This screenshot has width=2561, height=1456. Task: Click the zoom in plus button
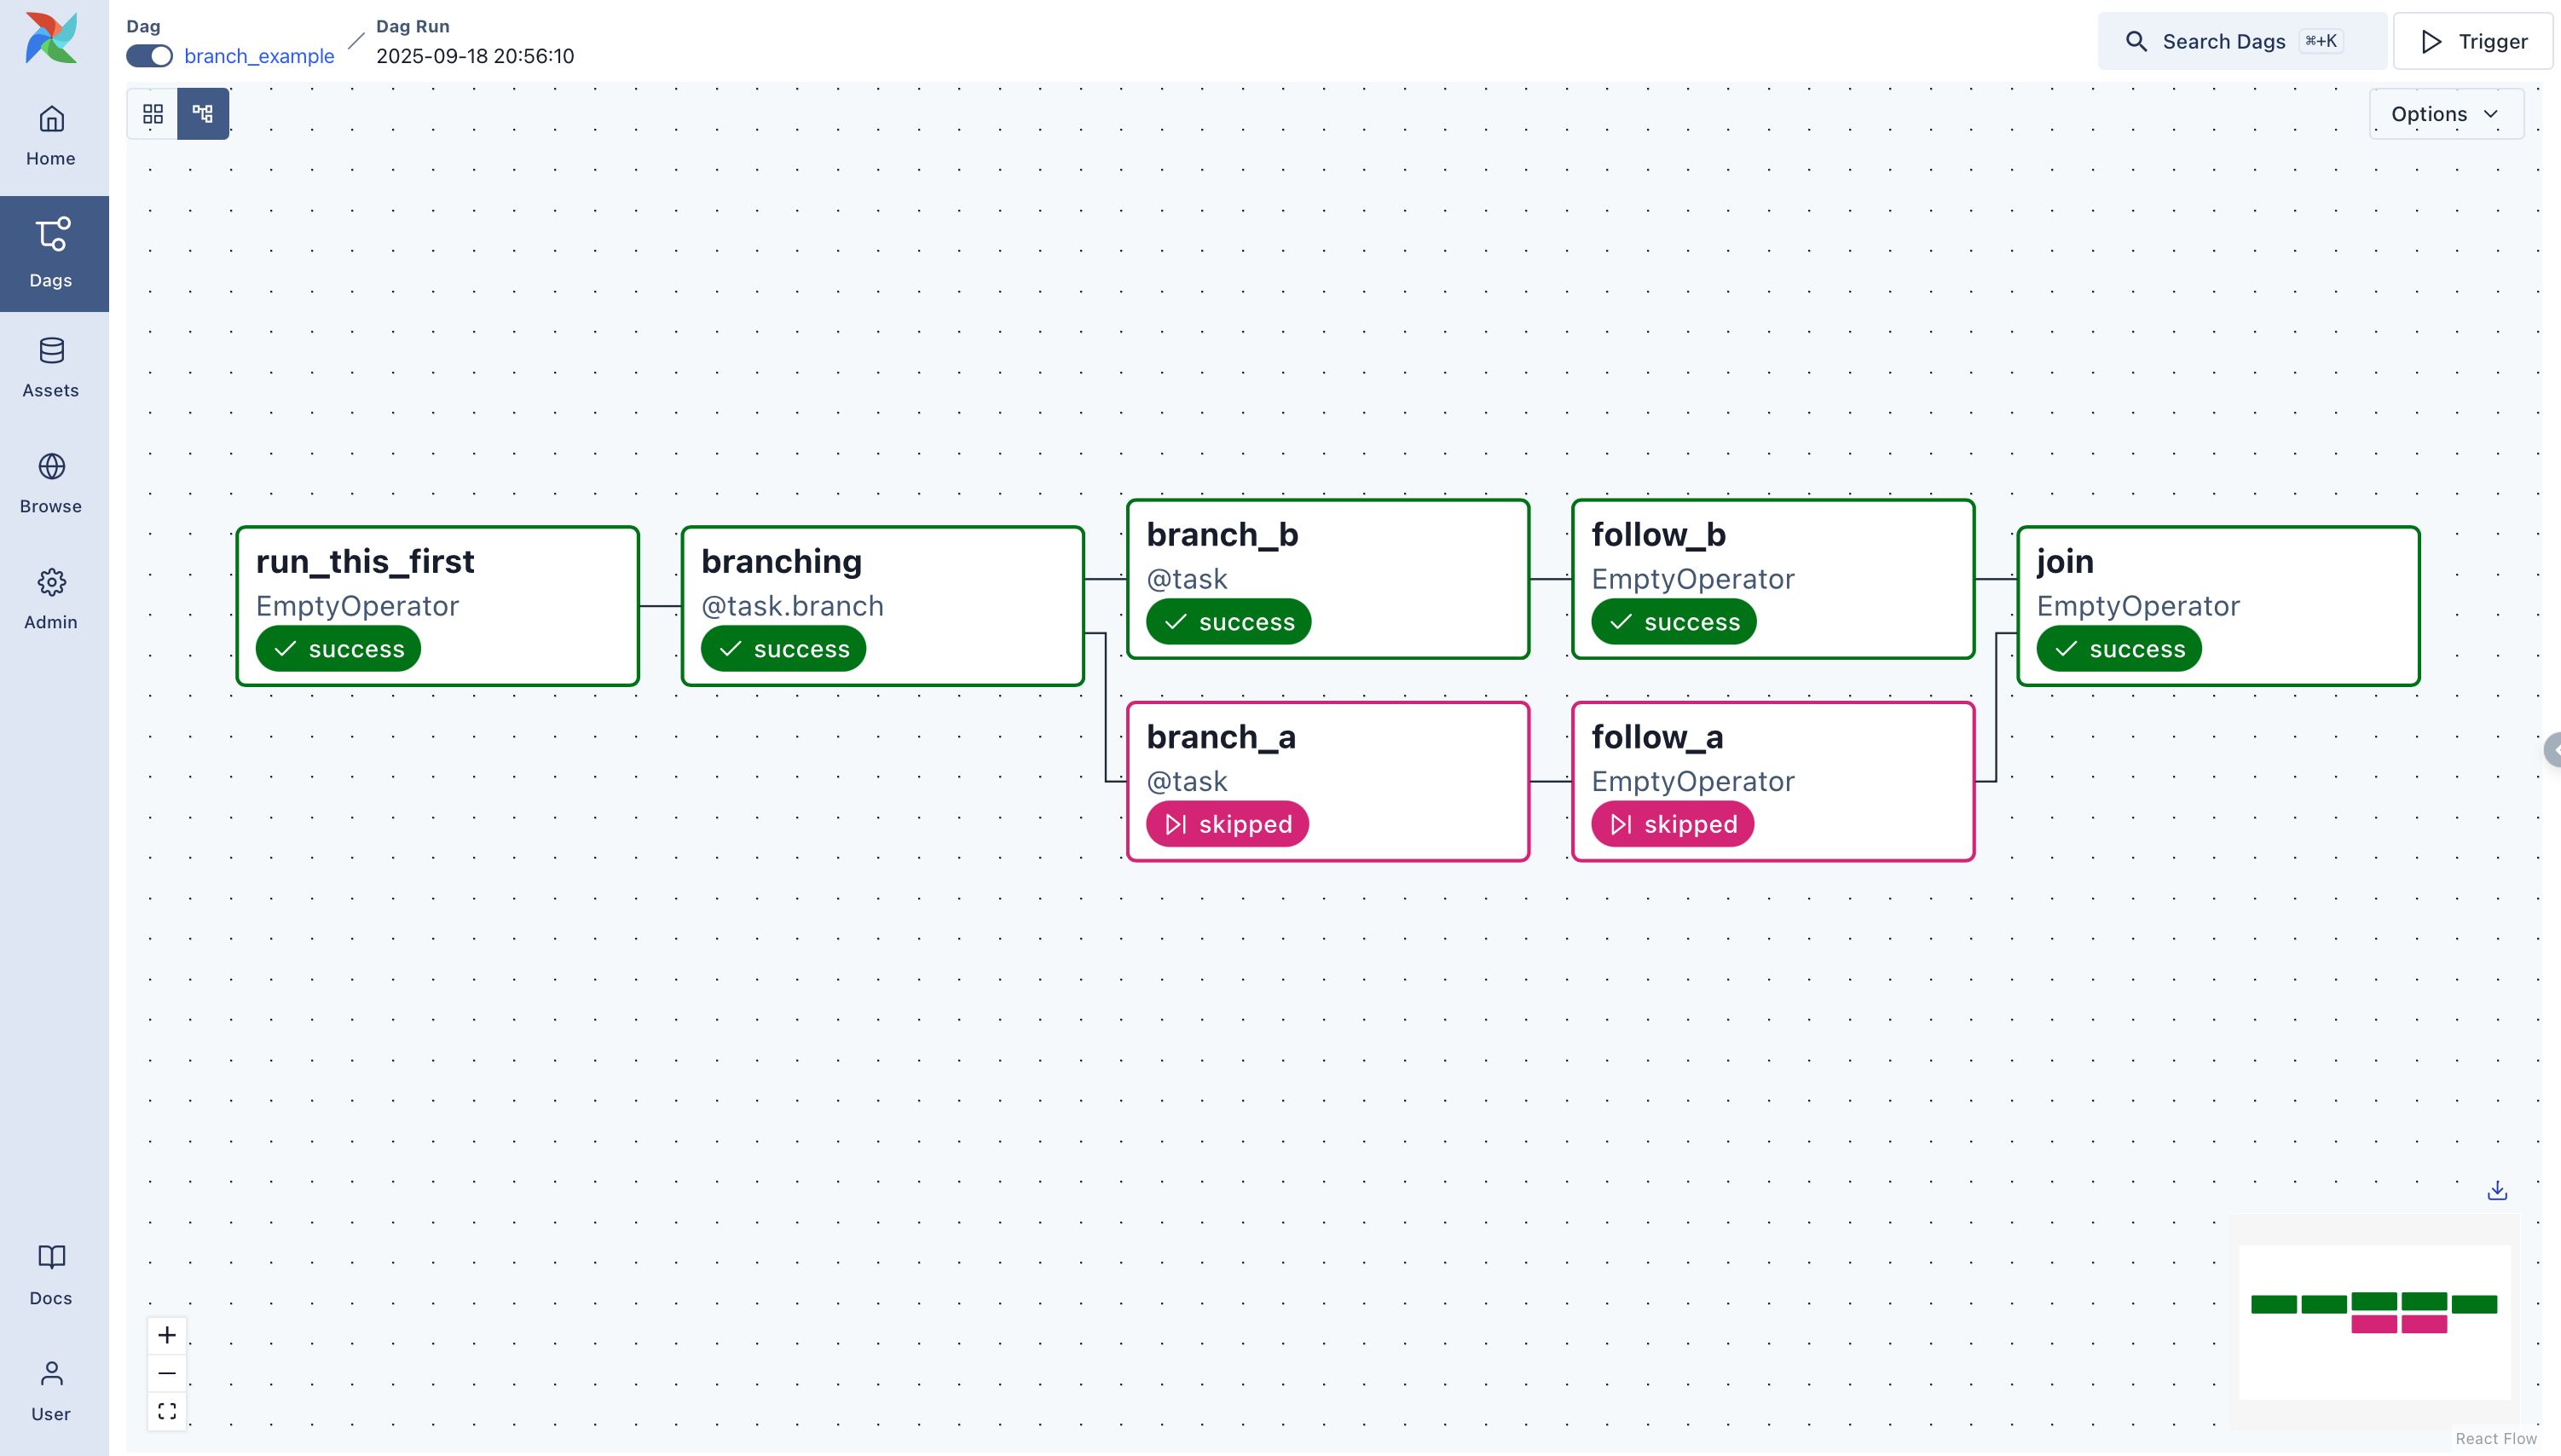167,1335
